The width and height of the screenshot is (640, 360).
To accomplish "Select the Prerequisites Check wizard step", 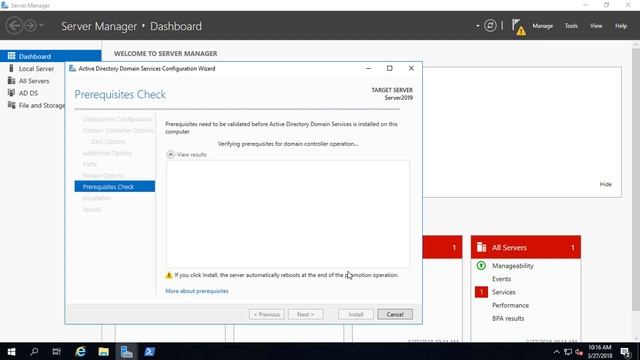I will tap(115, 187).
